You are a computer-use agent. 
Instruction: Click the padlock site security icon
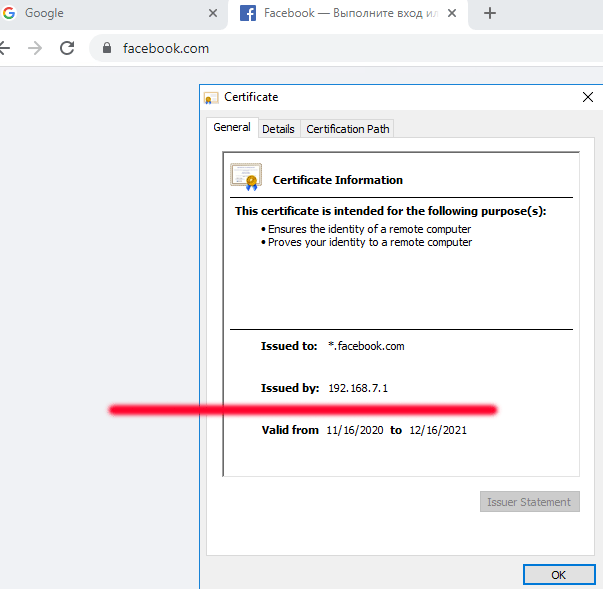[107, 48]
